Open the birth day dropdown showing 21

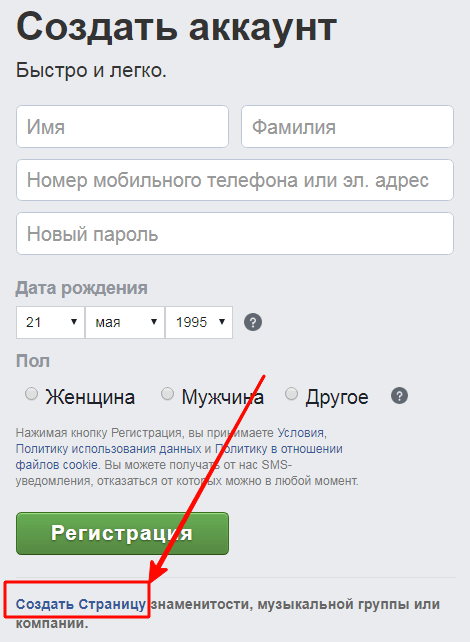coord(50,322)
